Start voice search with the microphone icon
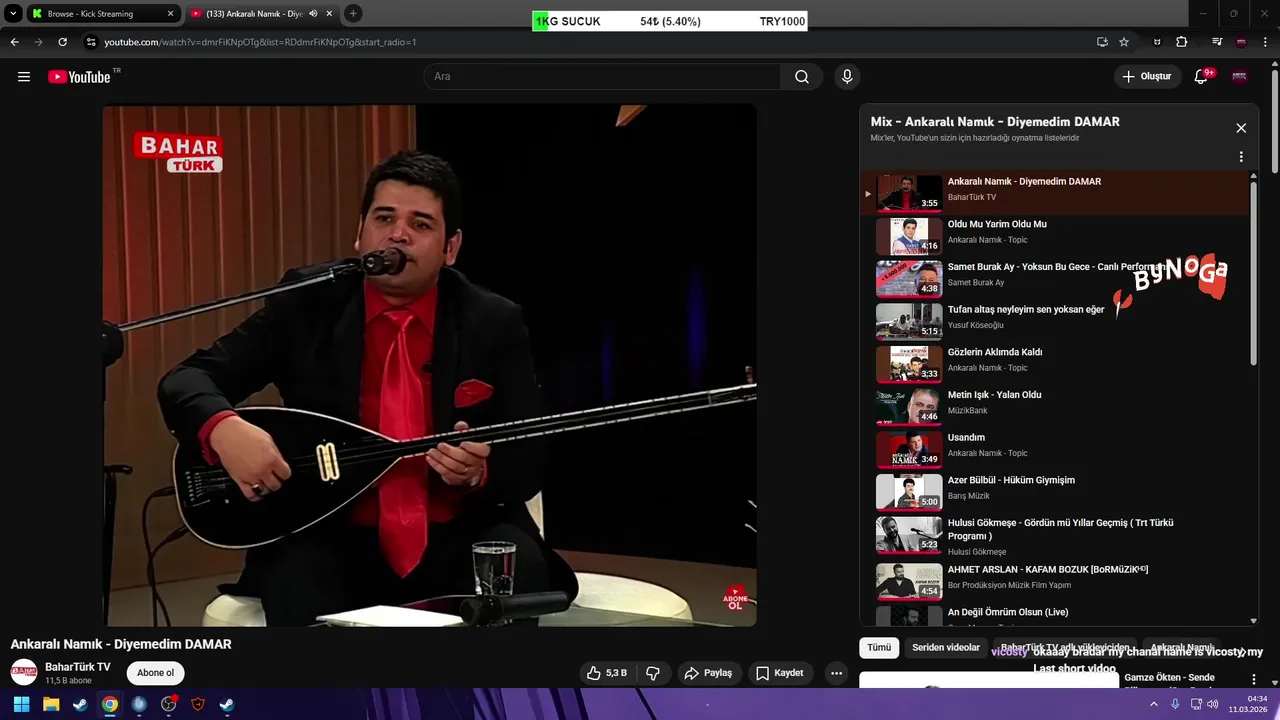 click(847, 76)
